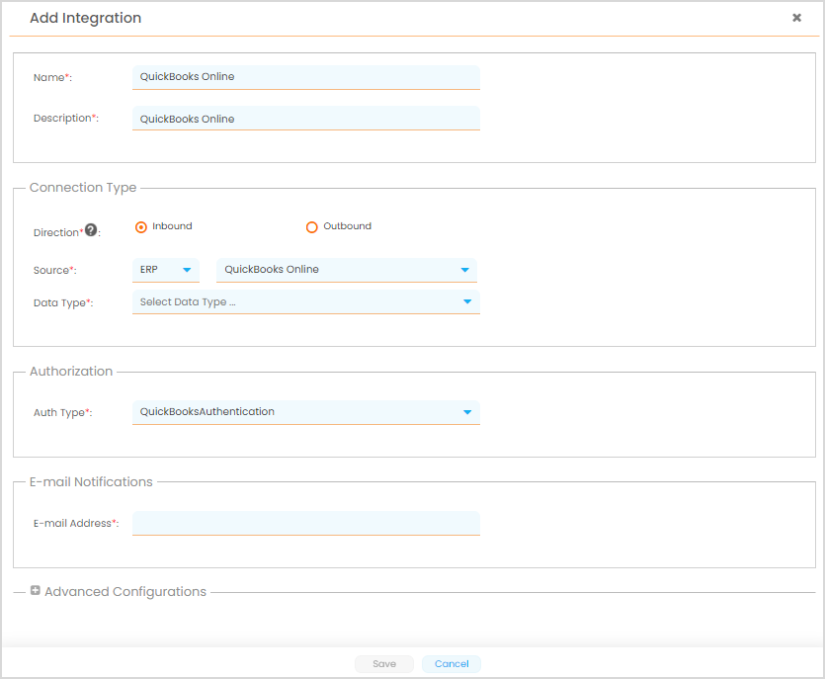This screenshot has width=825, height=679.
Task: Click the Direction help question mark icon
Action: point(91,230)
